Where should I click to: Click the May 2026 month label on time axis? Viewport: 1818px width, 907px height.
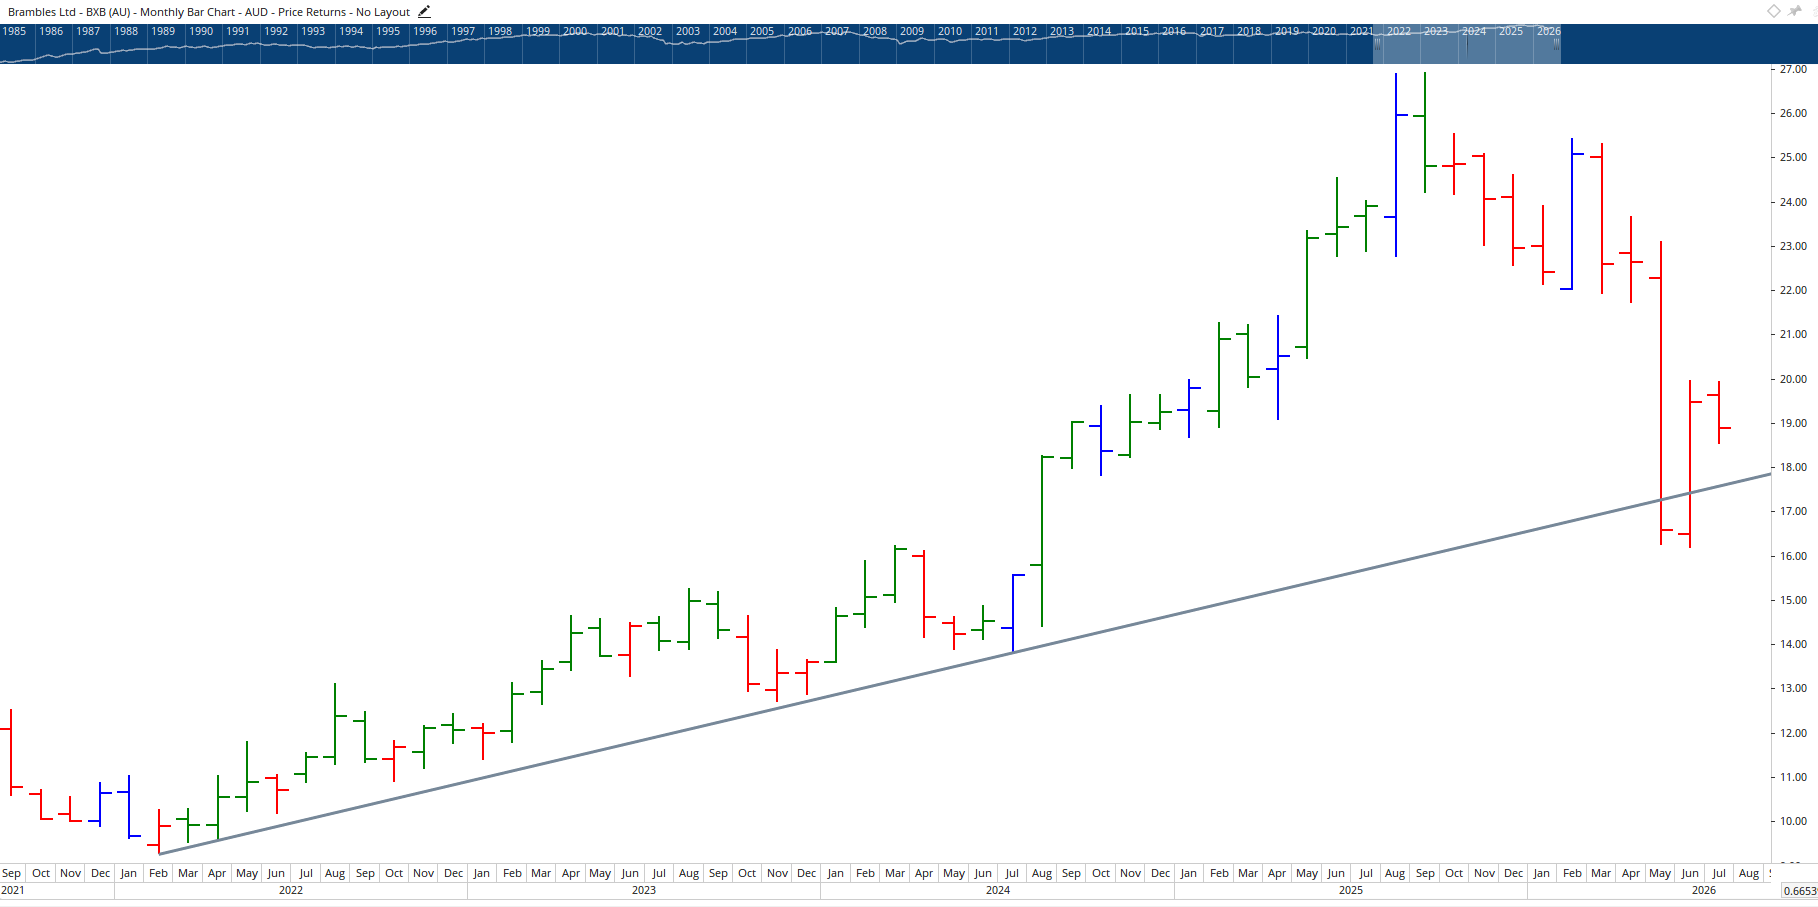[x=1660, y=873]
